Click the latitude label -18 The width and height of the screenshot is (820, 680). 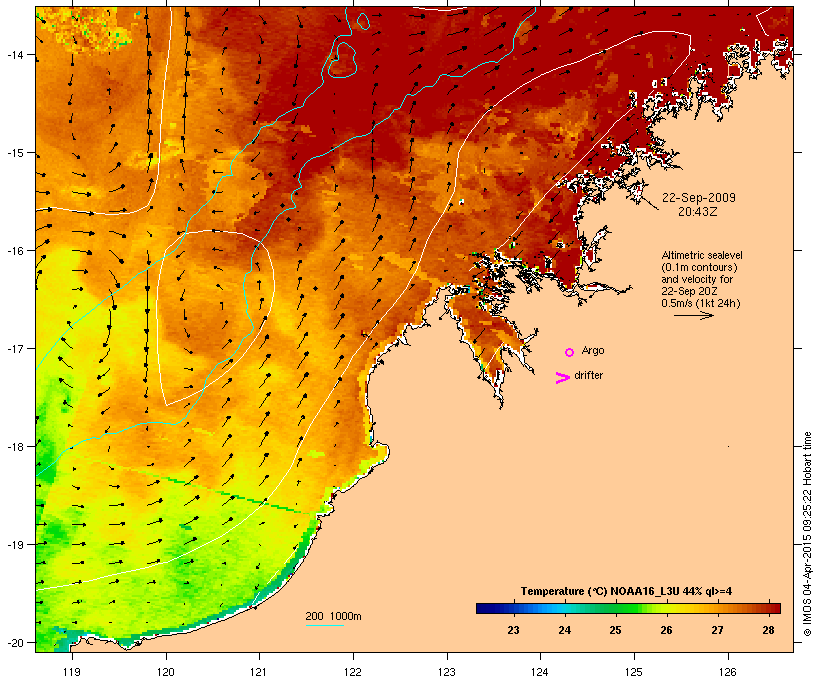pos(14,446)
